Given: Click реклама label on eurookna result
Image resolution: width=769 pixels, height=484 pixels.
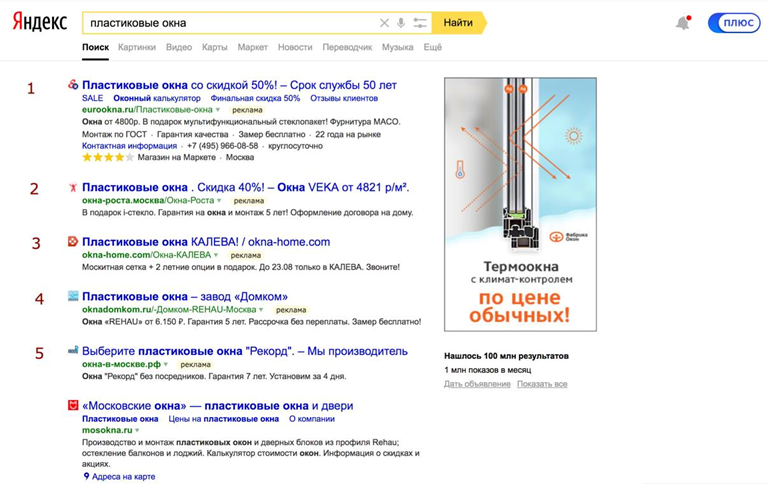Looking at the screenshot, I should [x=247, y=110].
